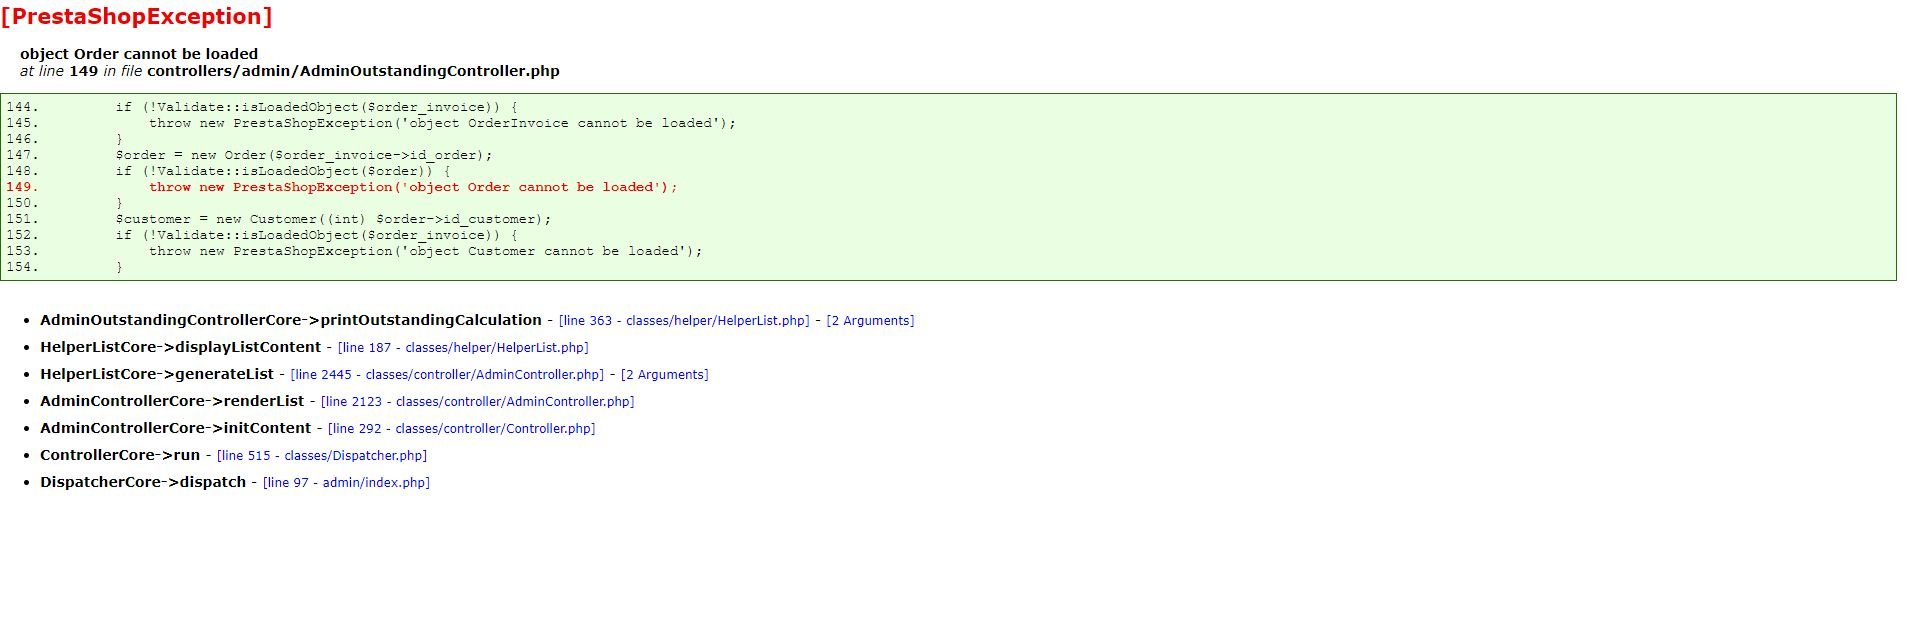Viewport: 1907px width, 636px height.
Task: Click DispatcherCore->dispatch trace entry
Action: (143, 482)
